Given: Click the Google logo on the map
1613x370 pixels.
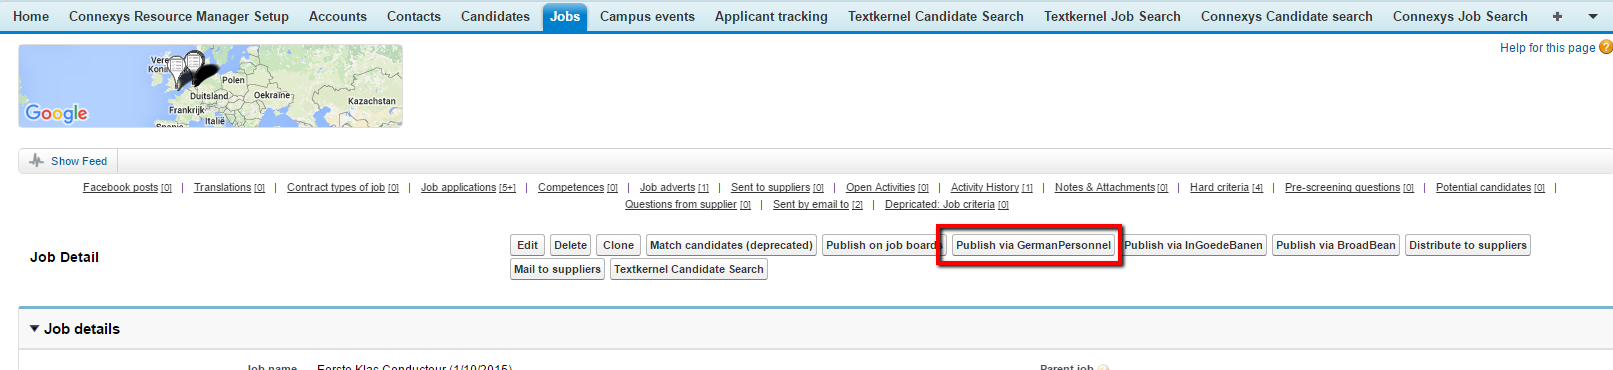Looking at the screenshot, I should 57,113.
